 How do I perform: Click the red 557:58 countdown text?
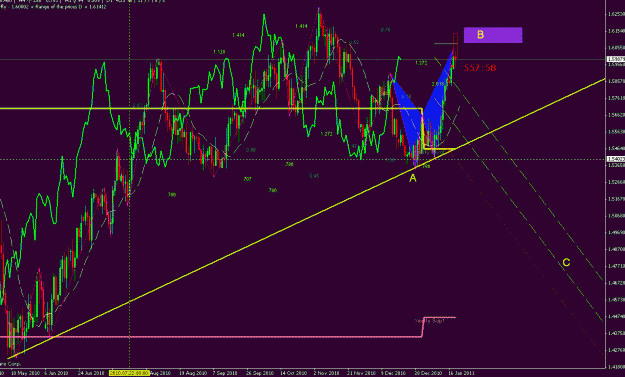coord(480,68)
